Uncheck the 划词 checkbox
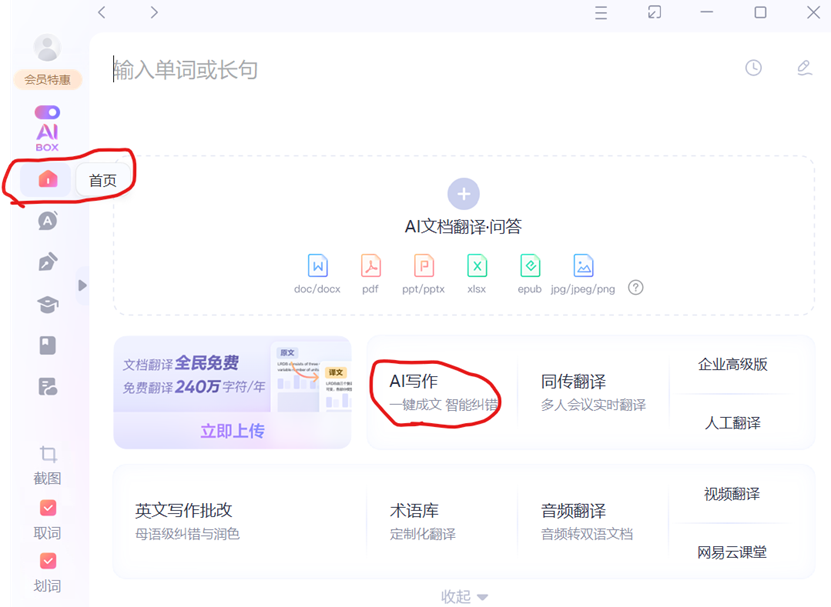 tap(47, 561)
